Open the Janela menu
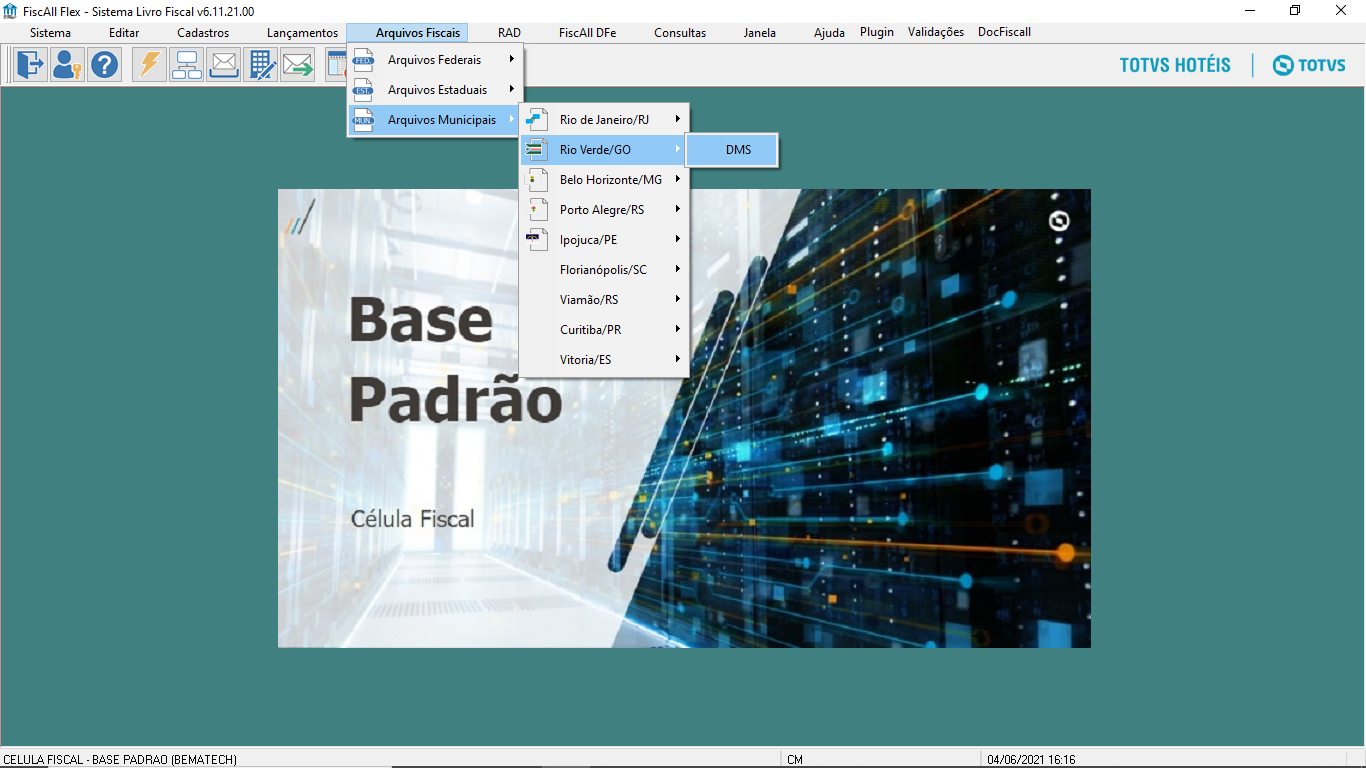Image resolution: width=1366 pixels, height=768 pixels. [x=760, y=33]
